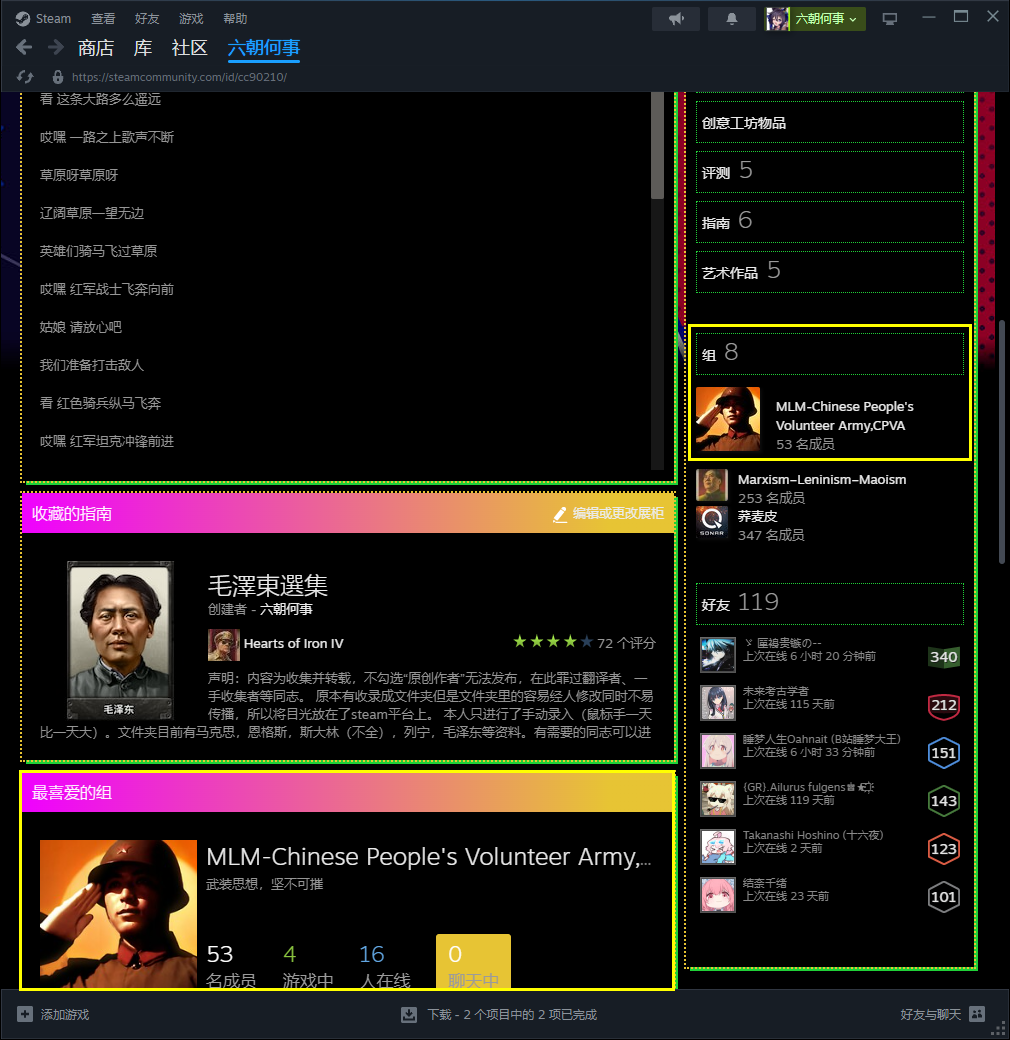Click the downloads icon in the bottom bar

(x=409, y=1014)
